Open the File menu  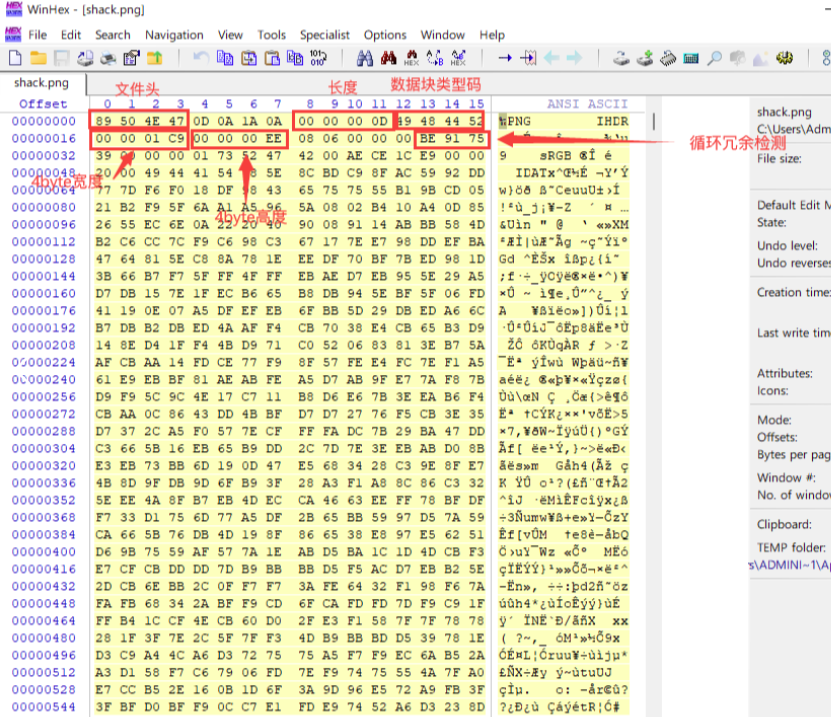(38, 34)
